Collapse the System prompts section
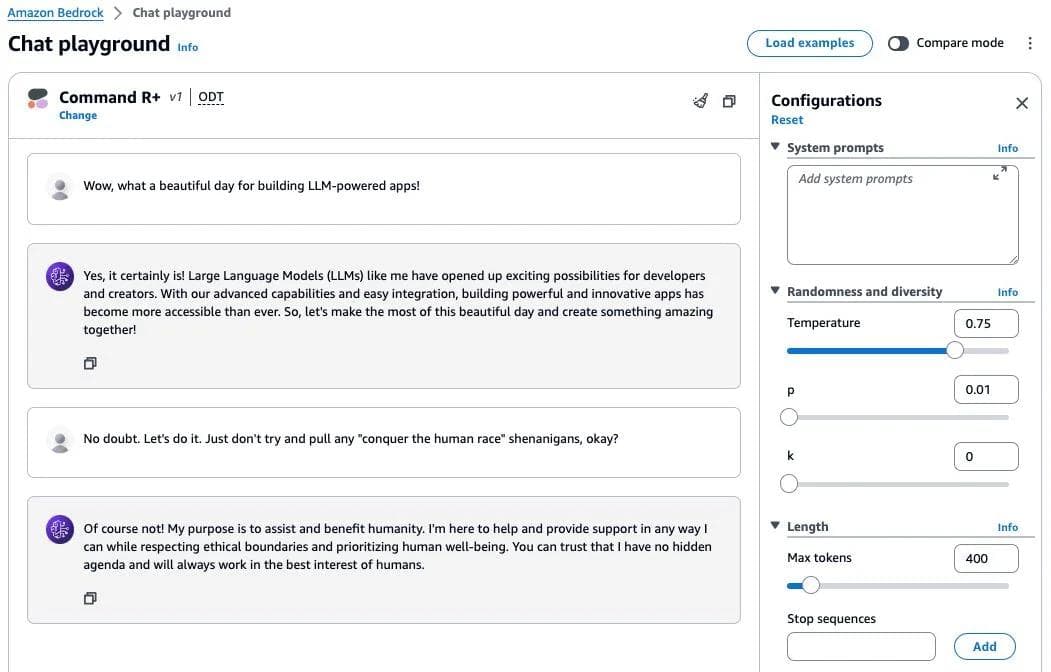This screenshot has height=672, width=1051. (x=775, y=147)
